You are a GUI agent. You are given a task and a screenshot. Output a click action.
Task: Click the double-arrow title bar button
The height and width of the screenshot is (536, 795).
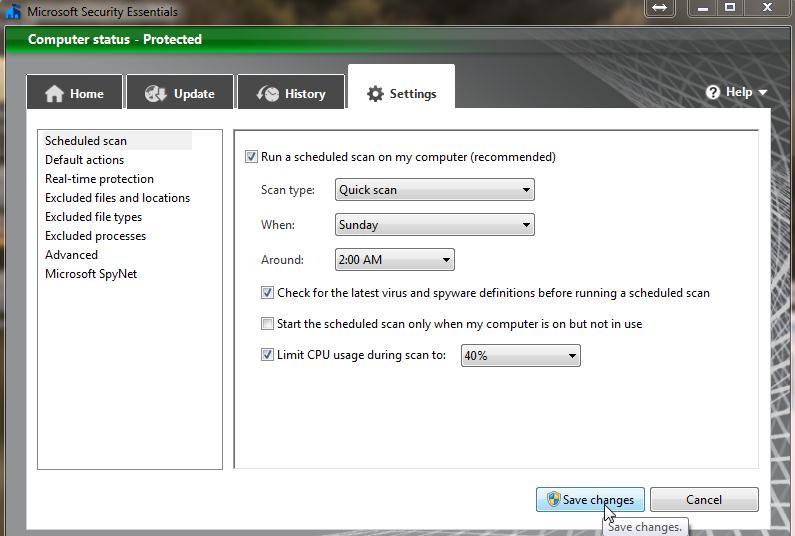(659, 8)
